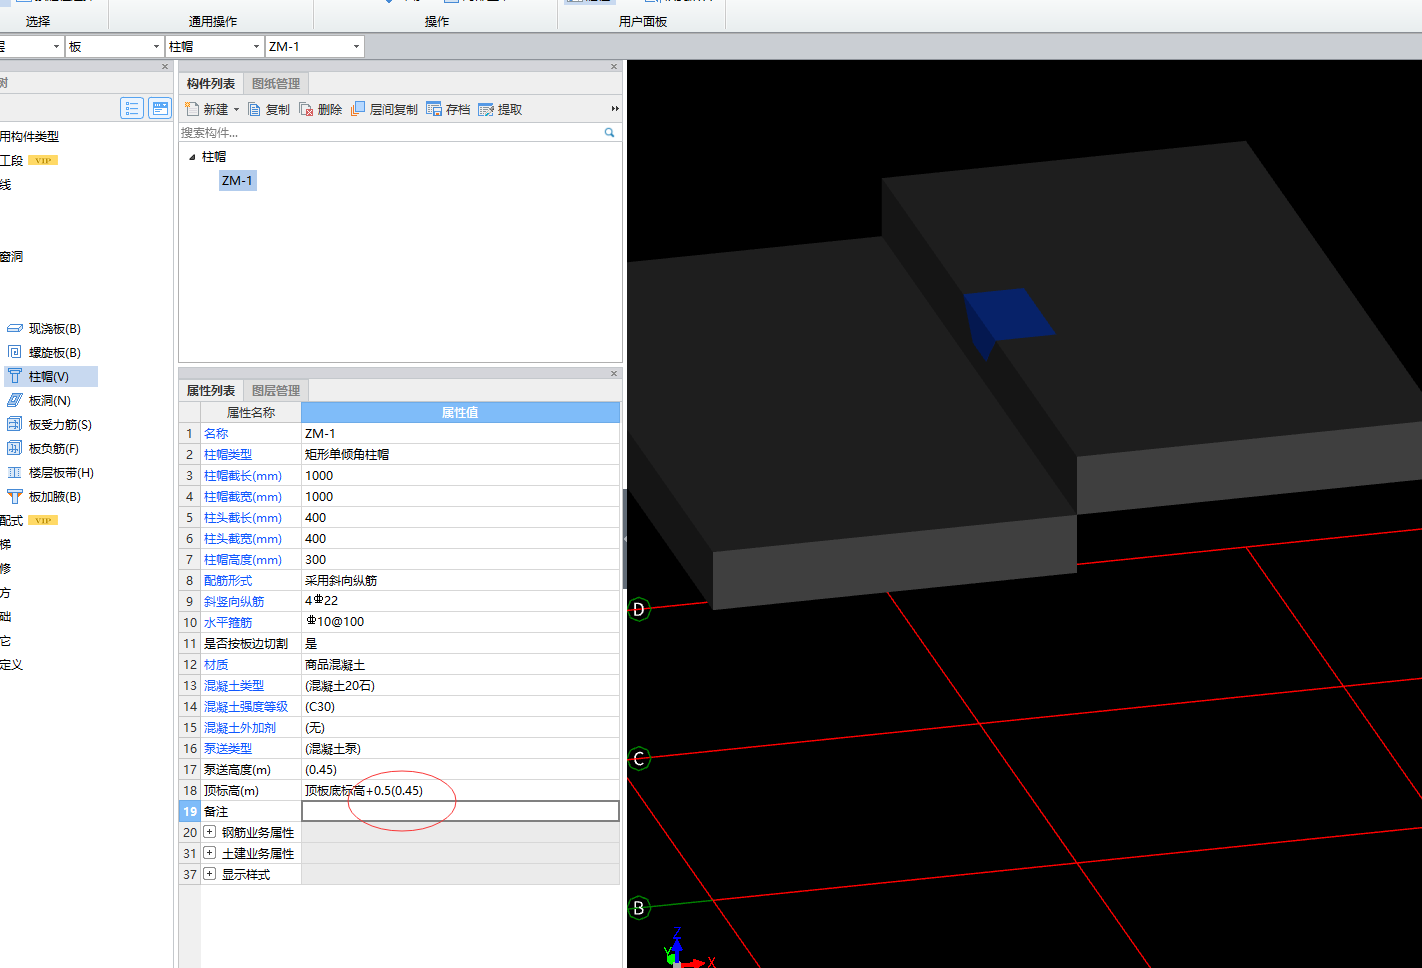Click the 泵送类型 property link

(228, 749)
